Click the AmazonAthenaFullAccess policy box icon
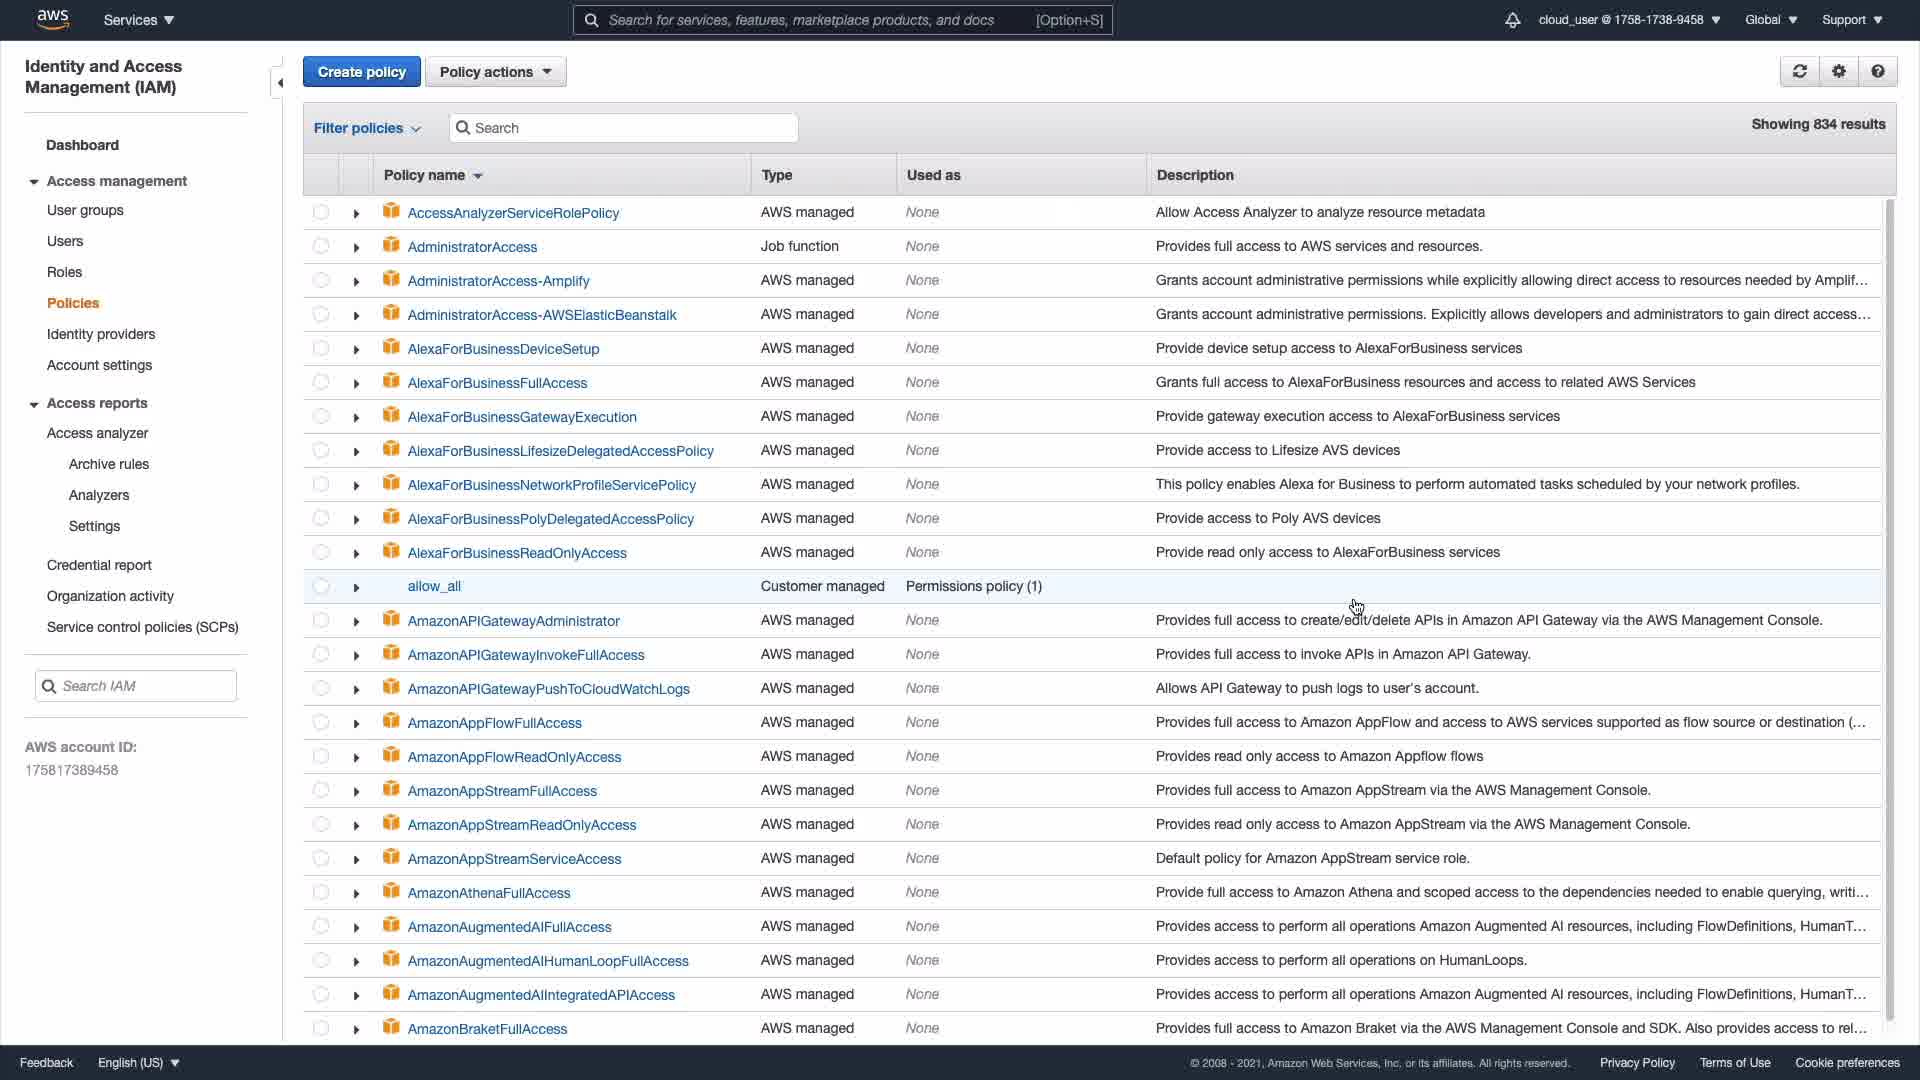1920x1080 pixels. [391, 892]
